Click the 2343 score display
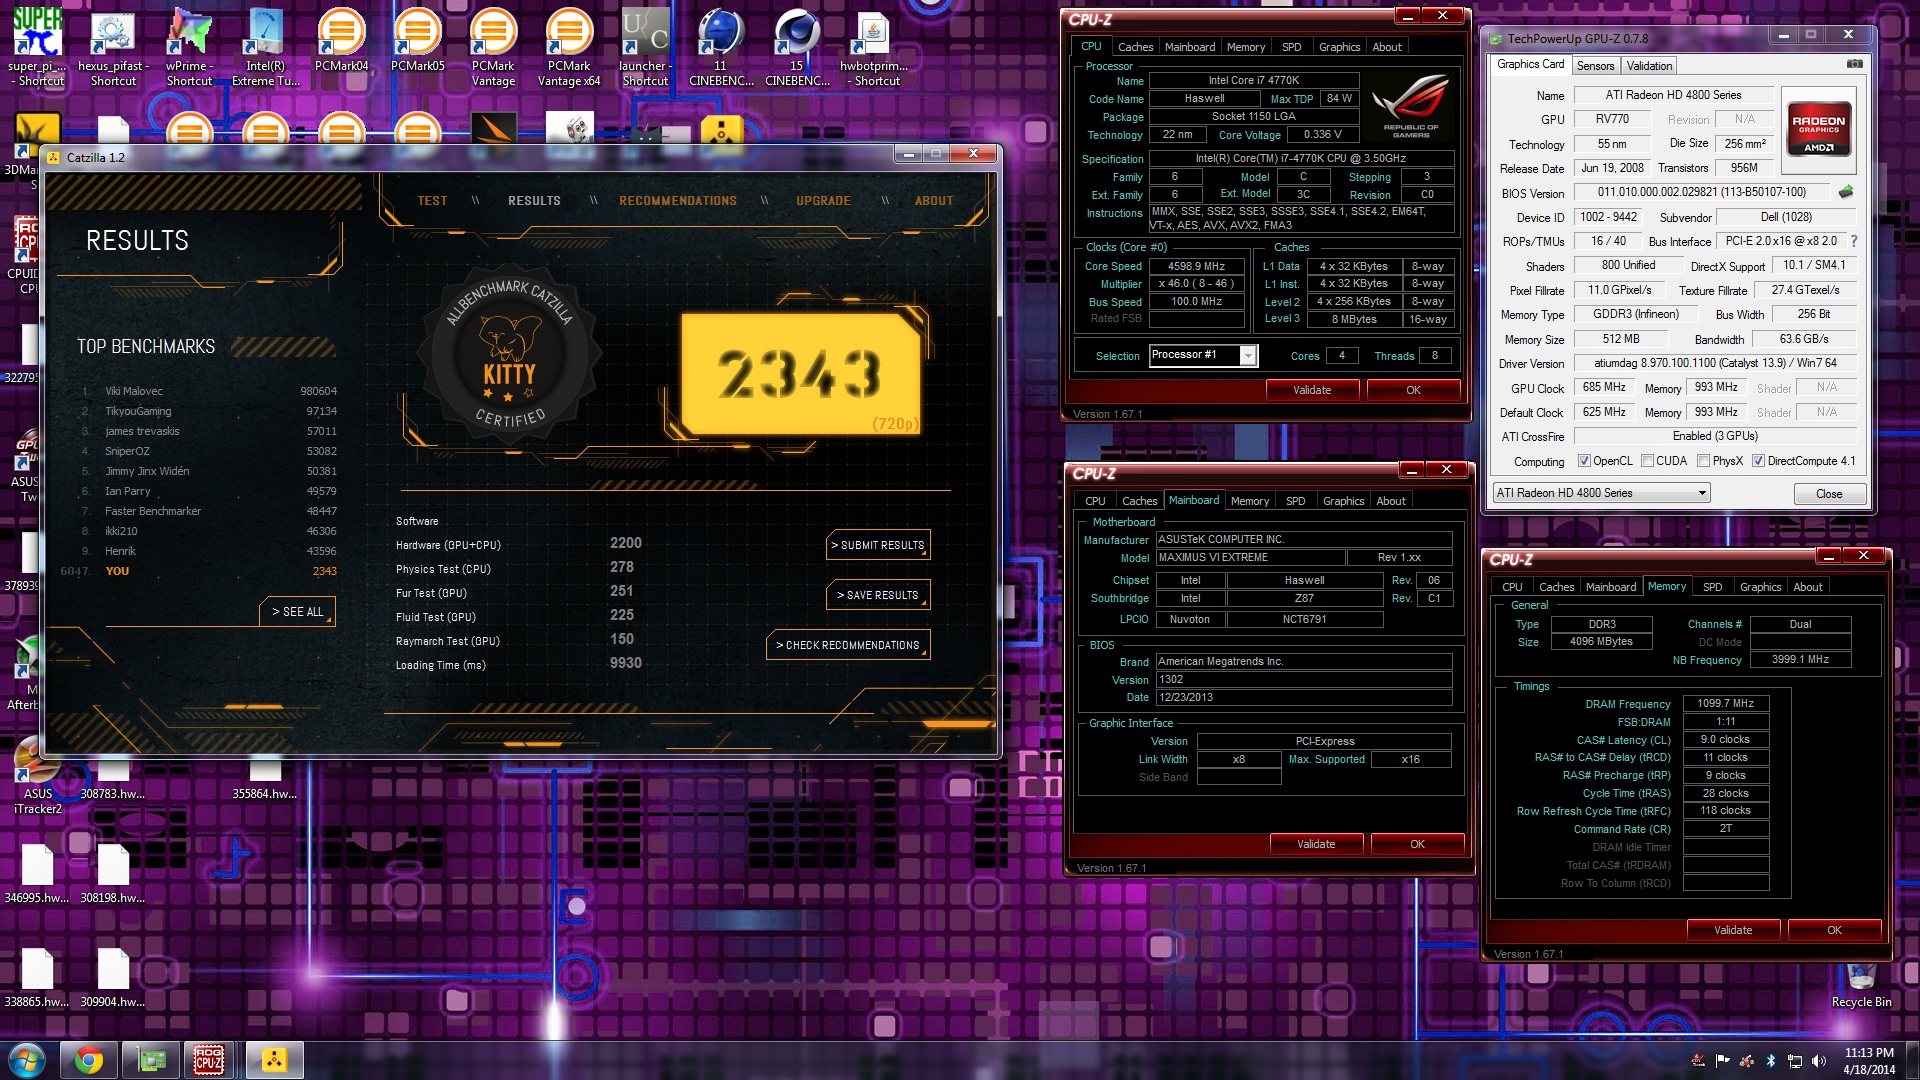The image size is (1920, 1080). 800,374
